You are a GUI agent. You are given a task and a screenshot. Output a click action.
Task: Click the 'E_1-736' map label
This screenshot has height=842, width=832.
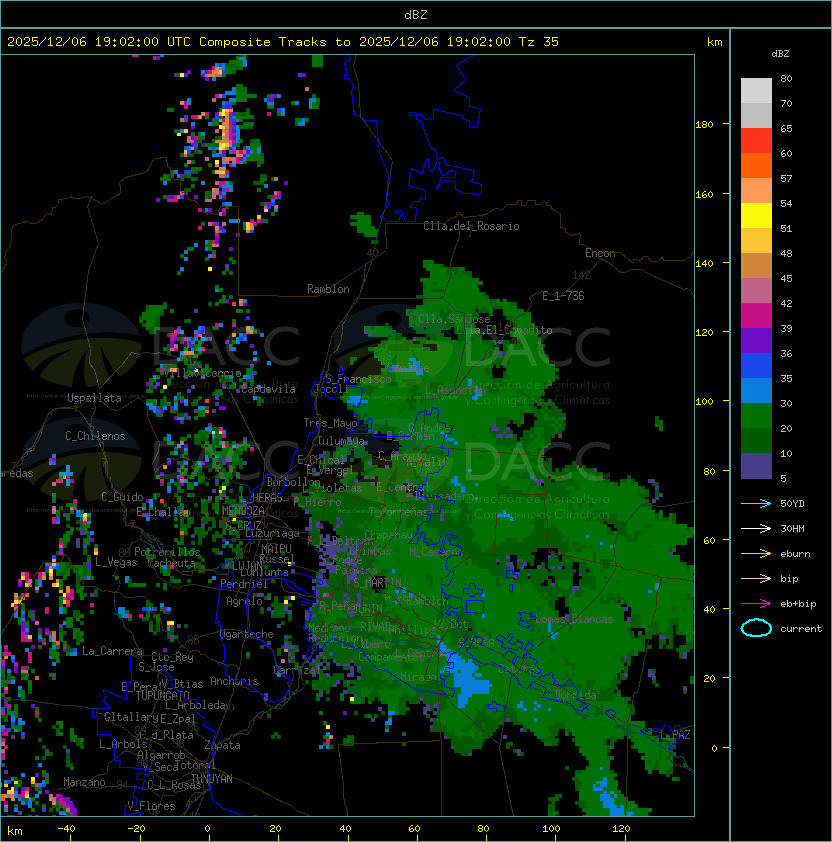coord(563,296)
